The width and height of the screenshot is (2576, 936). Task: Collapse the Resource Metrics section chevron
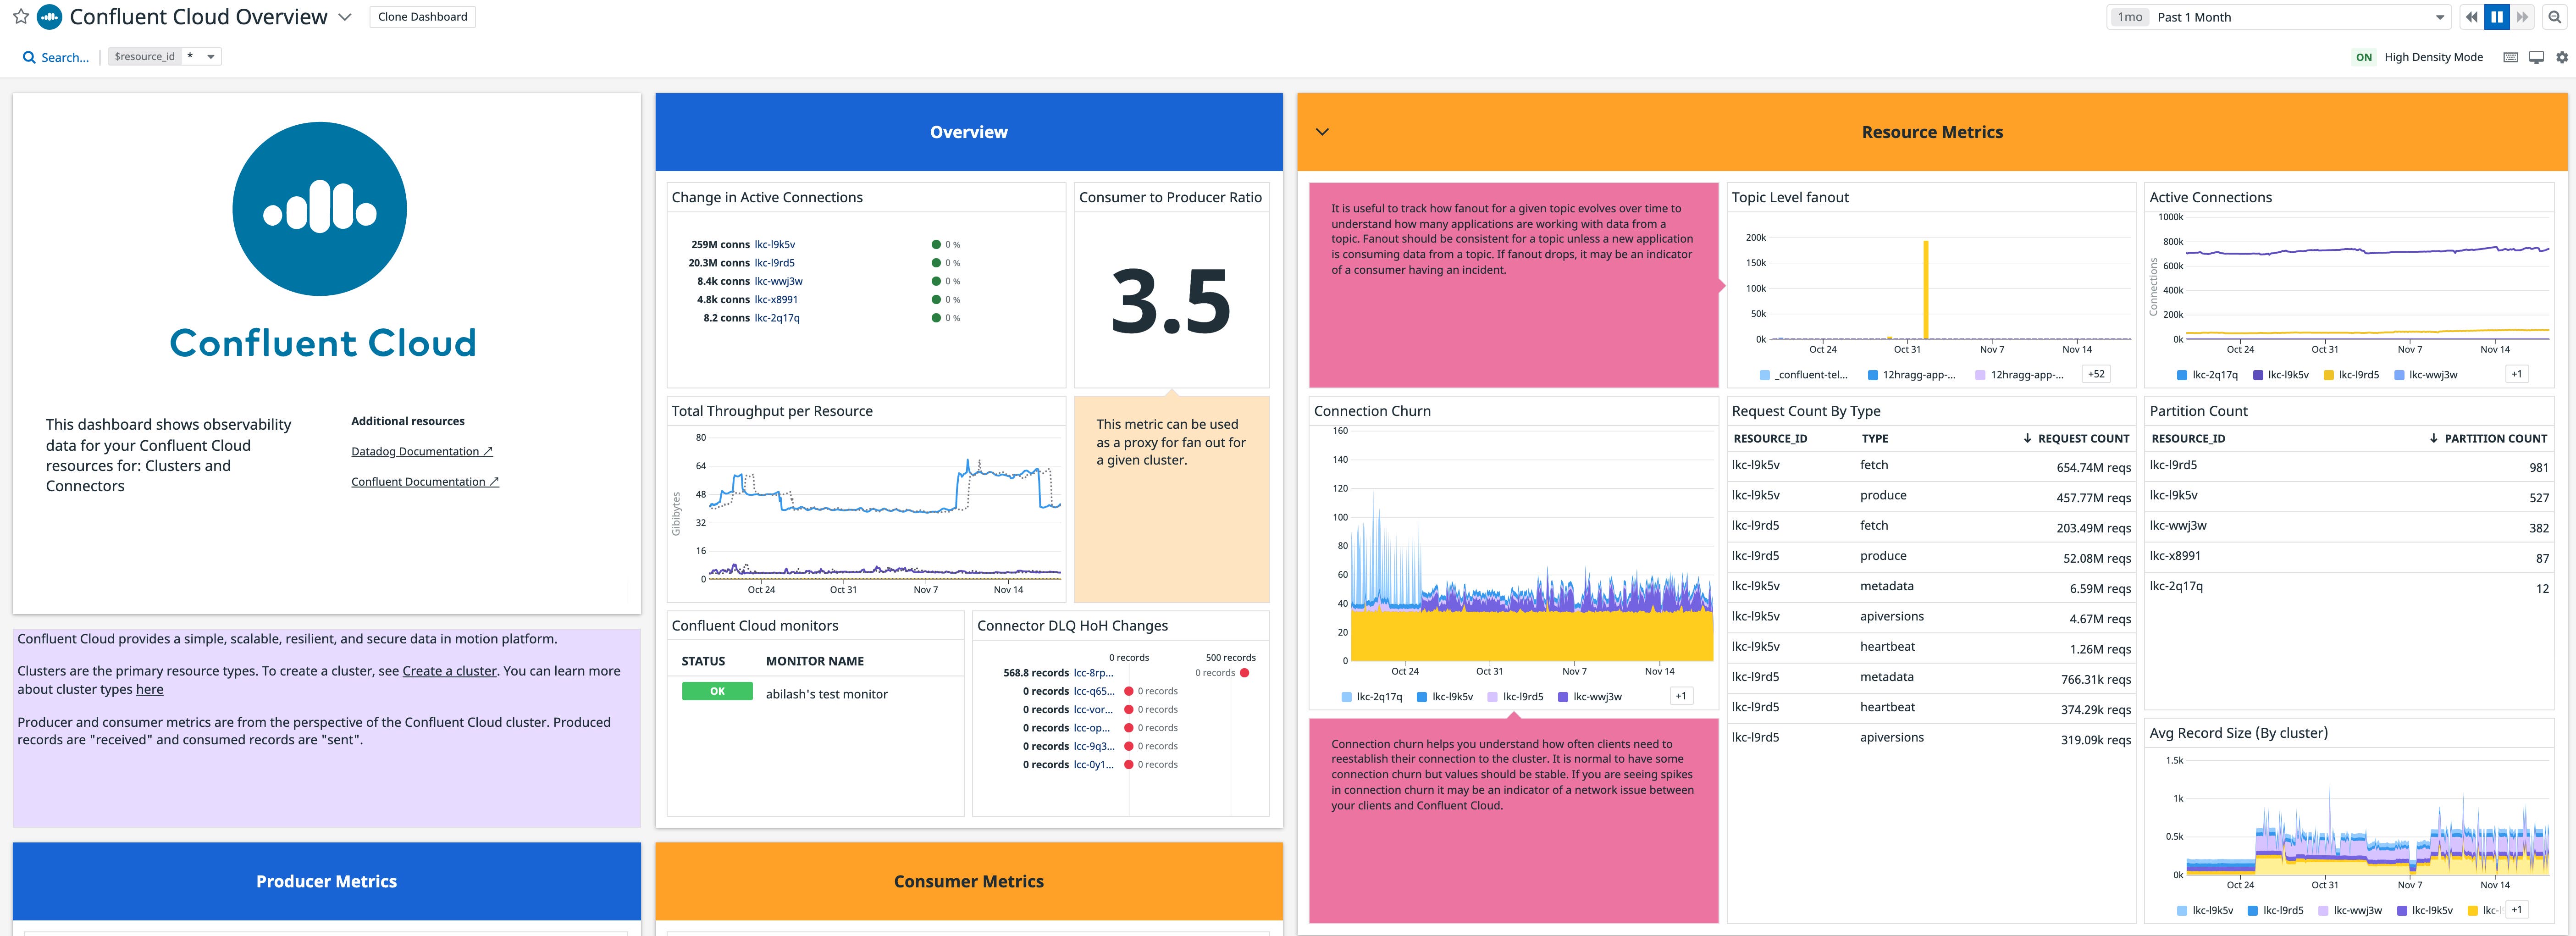1321,131
